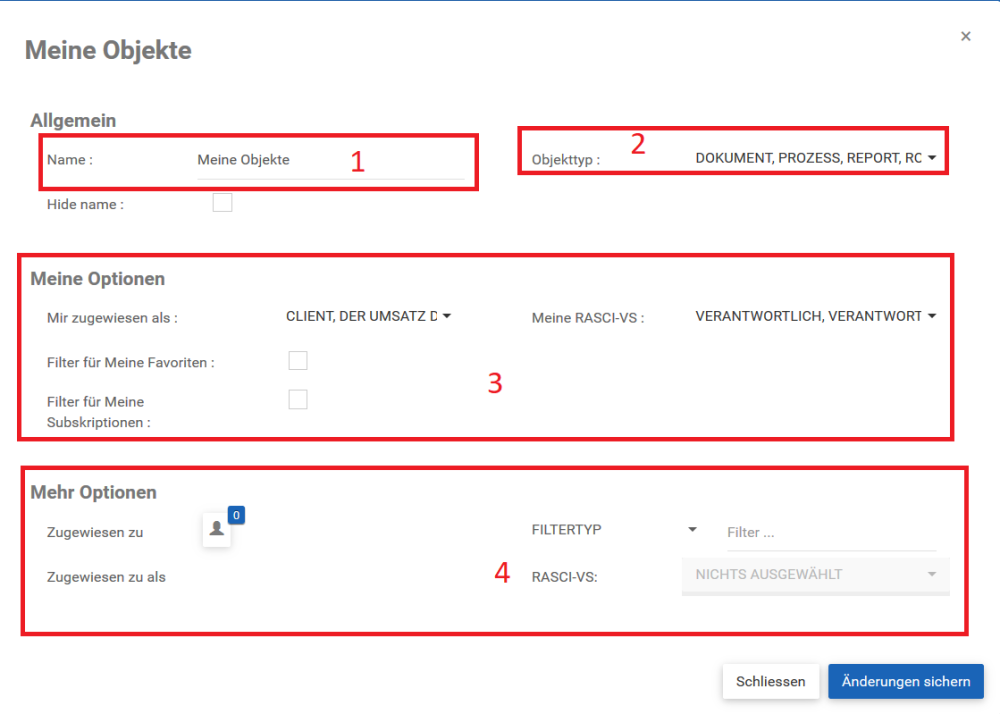1000x714 pixels.
Task: Save with Änderungen sichern button
Action: [905, 681]
